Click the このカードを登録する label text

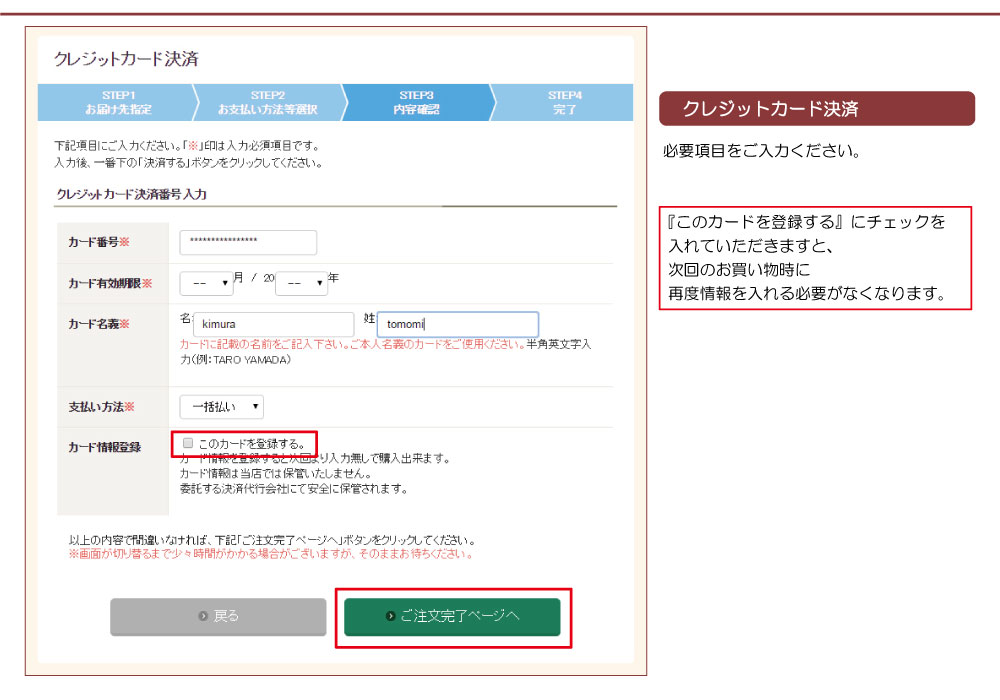tap(251, 443)
